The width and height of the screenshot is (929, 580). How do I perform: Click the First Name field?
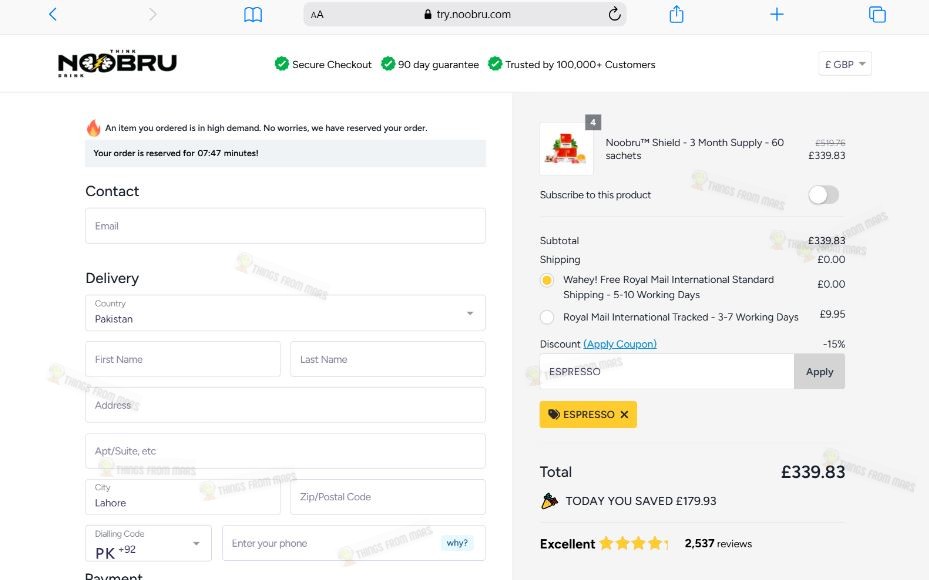(x=182, y=359)
